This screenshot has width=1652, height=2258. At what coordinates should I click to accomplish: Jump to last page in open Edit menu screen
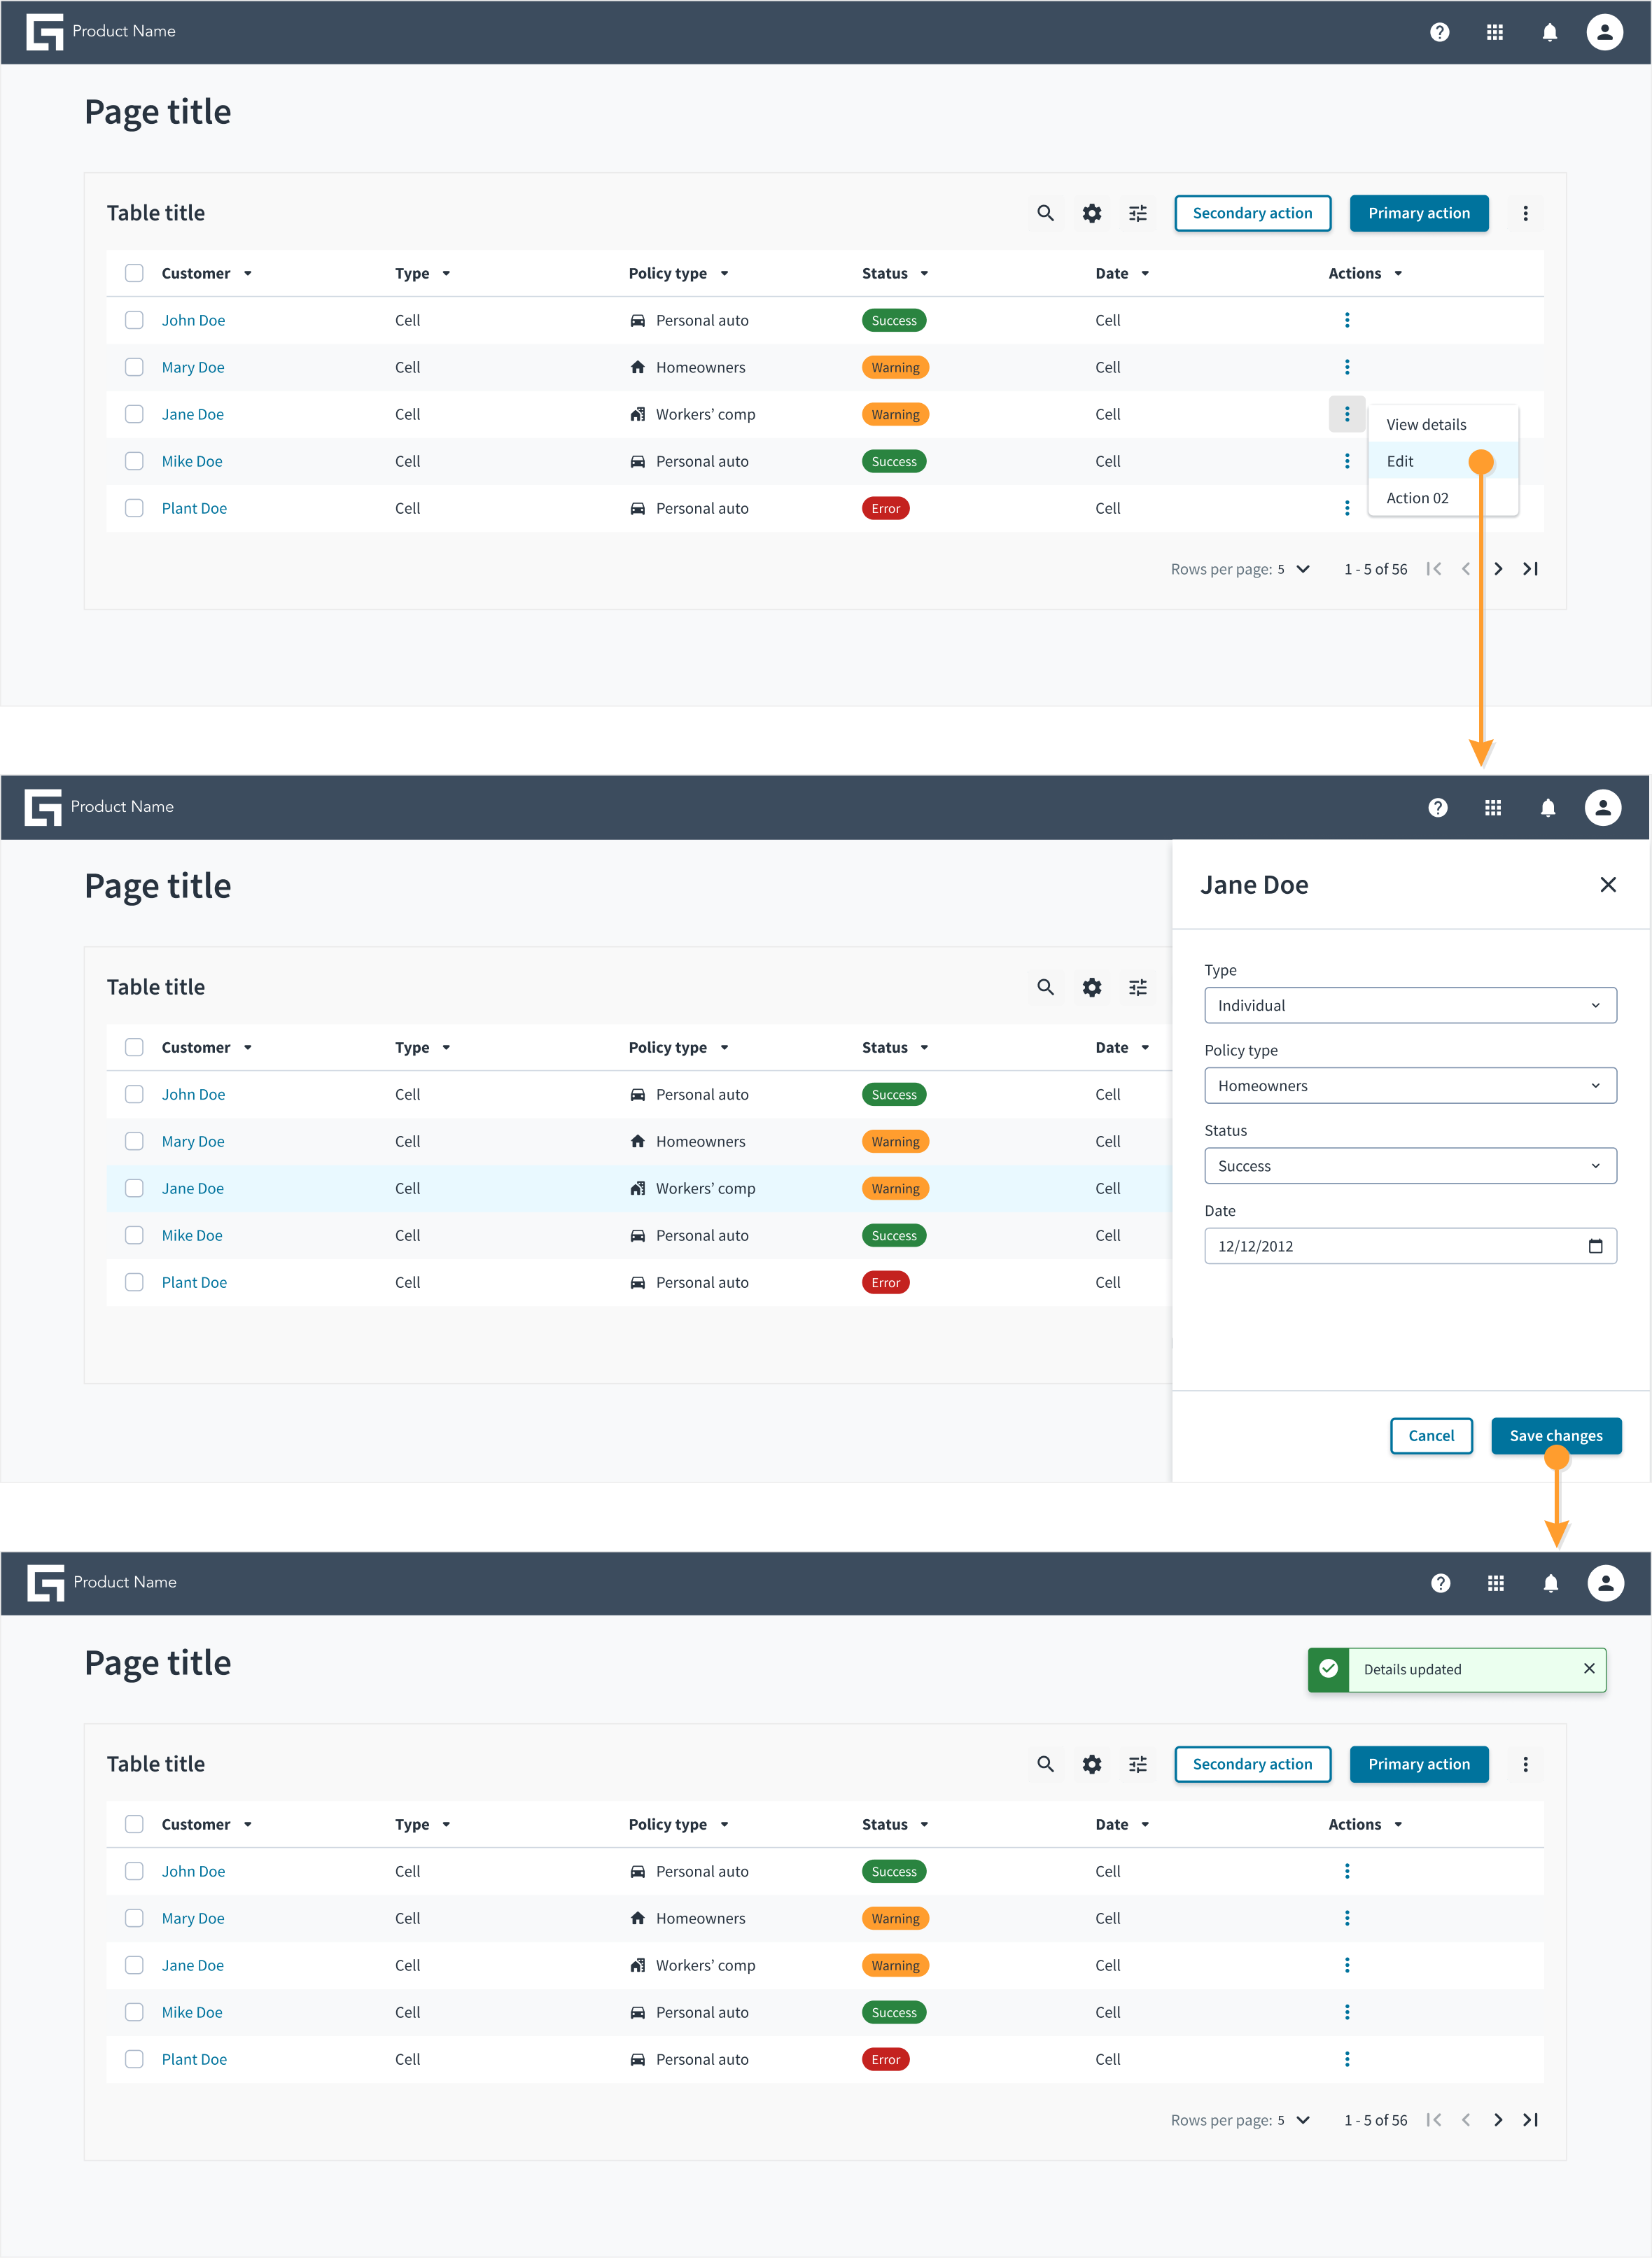pyautogui.click(x=1530, y=569)
